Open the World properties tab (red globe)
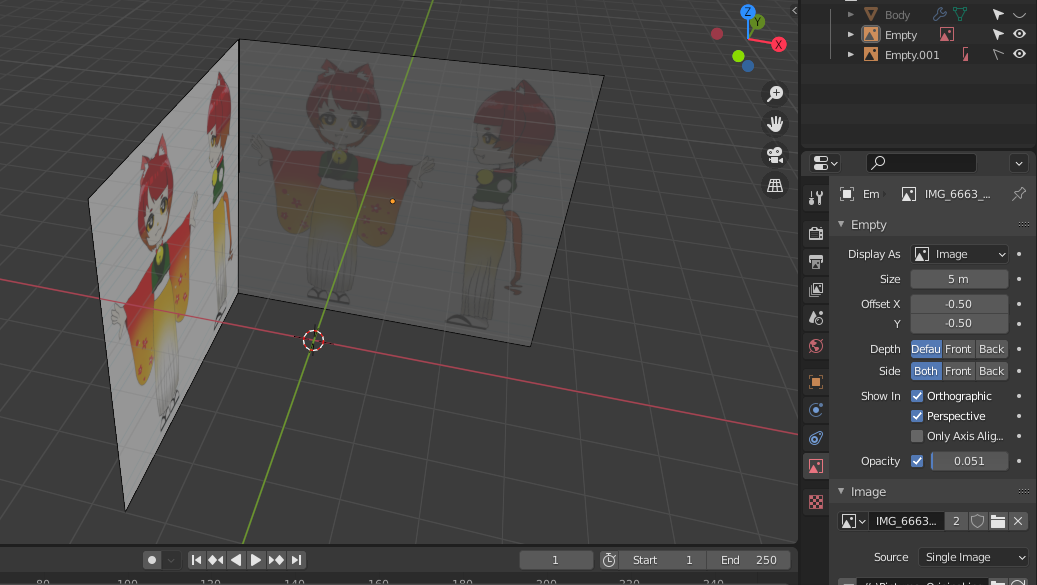 point(815,346)
